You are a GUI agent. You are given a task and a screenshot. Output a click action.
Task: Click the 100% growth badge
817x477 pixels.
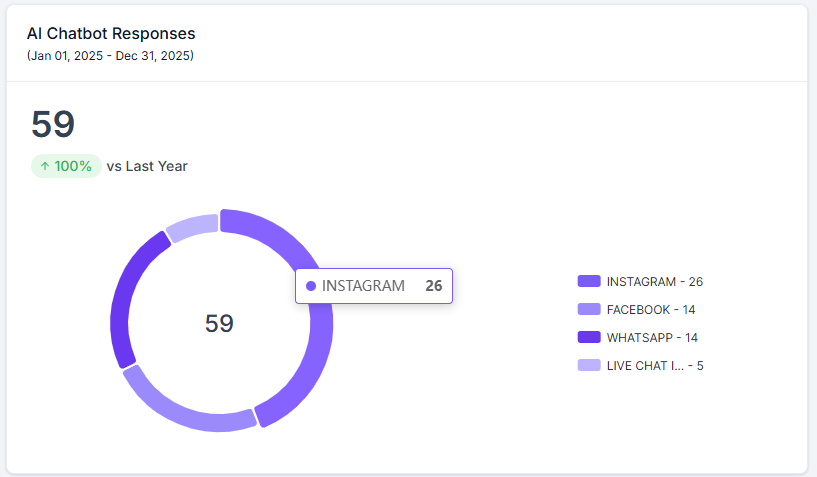[x=66, y=166]
